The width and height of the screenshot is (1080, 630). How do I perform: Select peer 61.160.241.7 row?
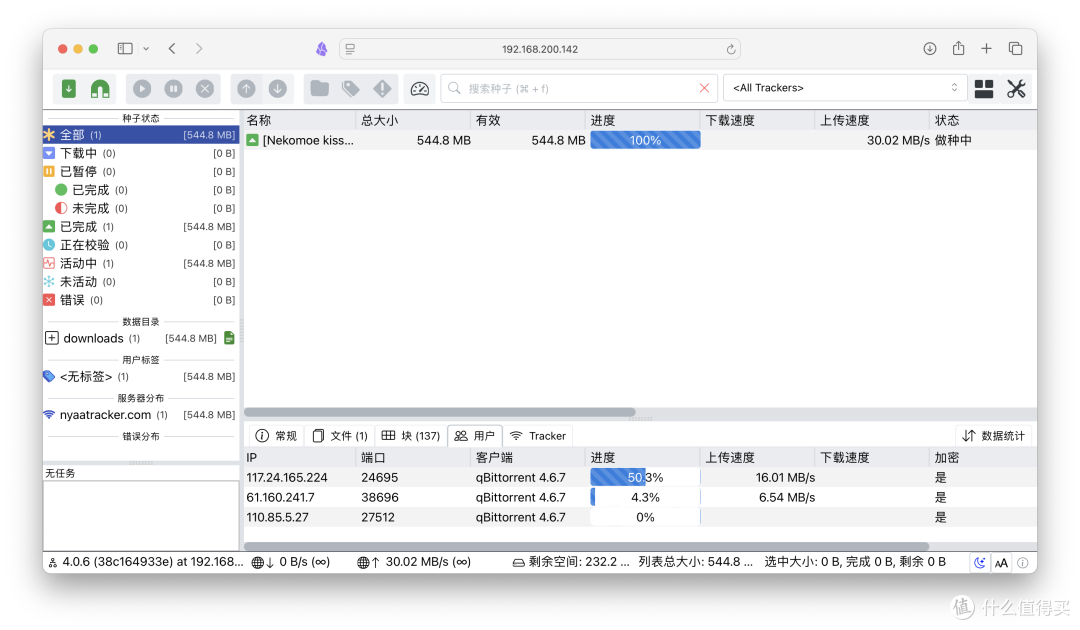click(x=640, y=497)
